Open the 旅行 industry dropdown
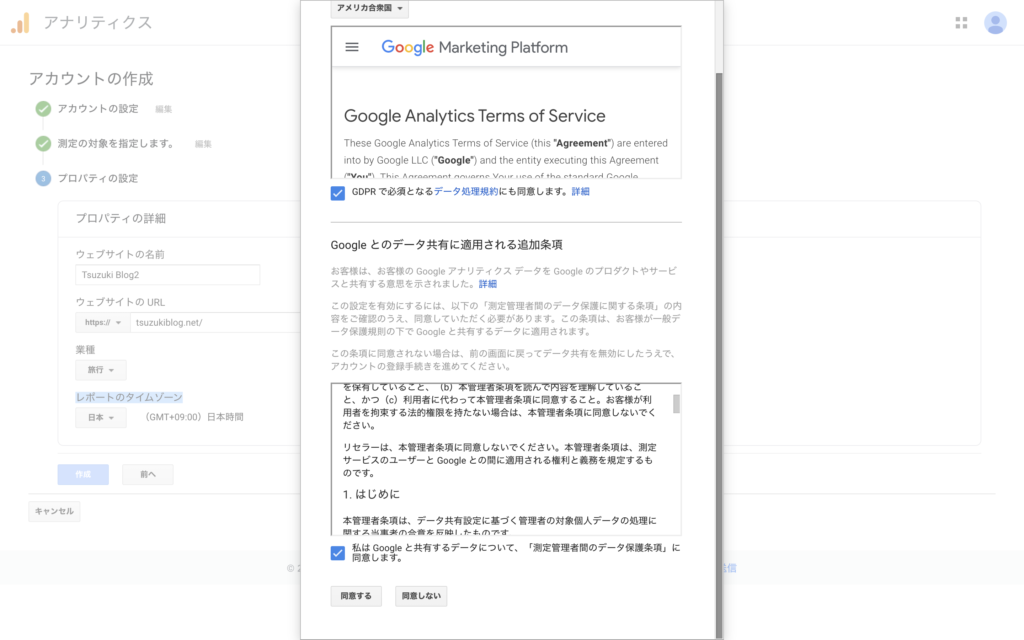This screenshot has width=1024, height=640. pyautogui.click(x=101, y=370)
